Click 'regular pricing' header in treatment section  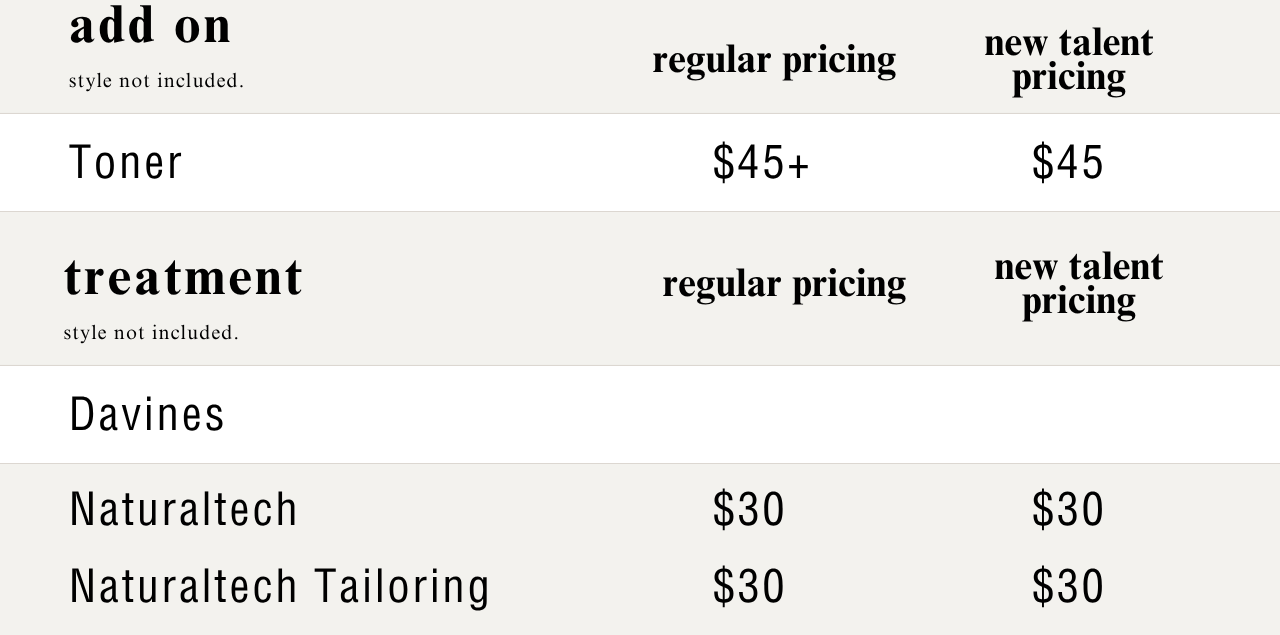coord(784,284)
